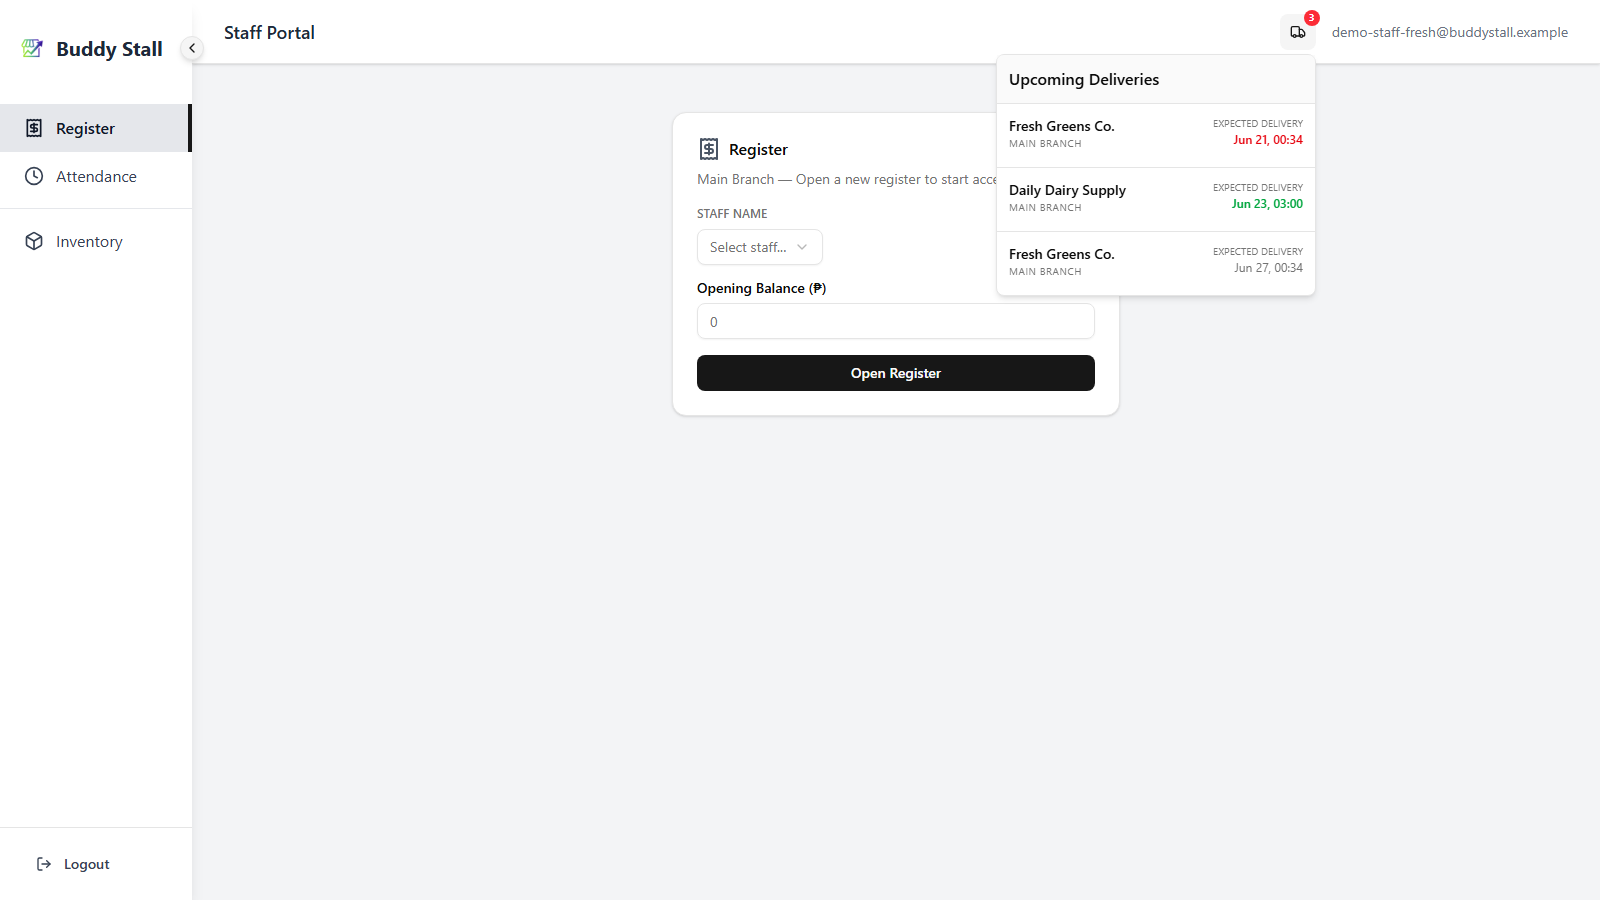Select the Daily Dairy Supply delivery row
The width and height of the screenshot is (1600, 900).
1155,199
